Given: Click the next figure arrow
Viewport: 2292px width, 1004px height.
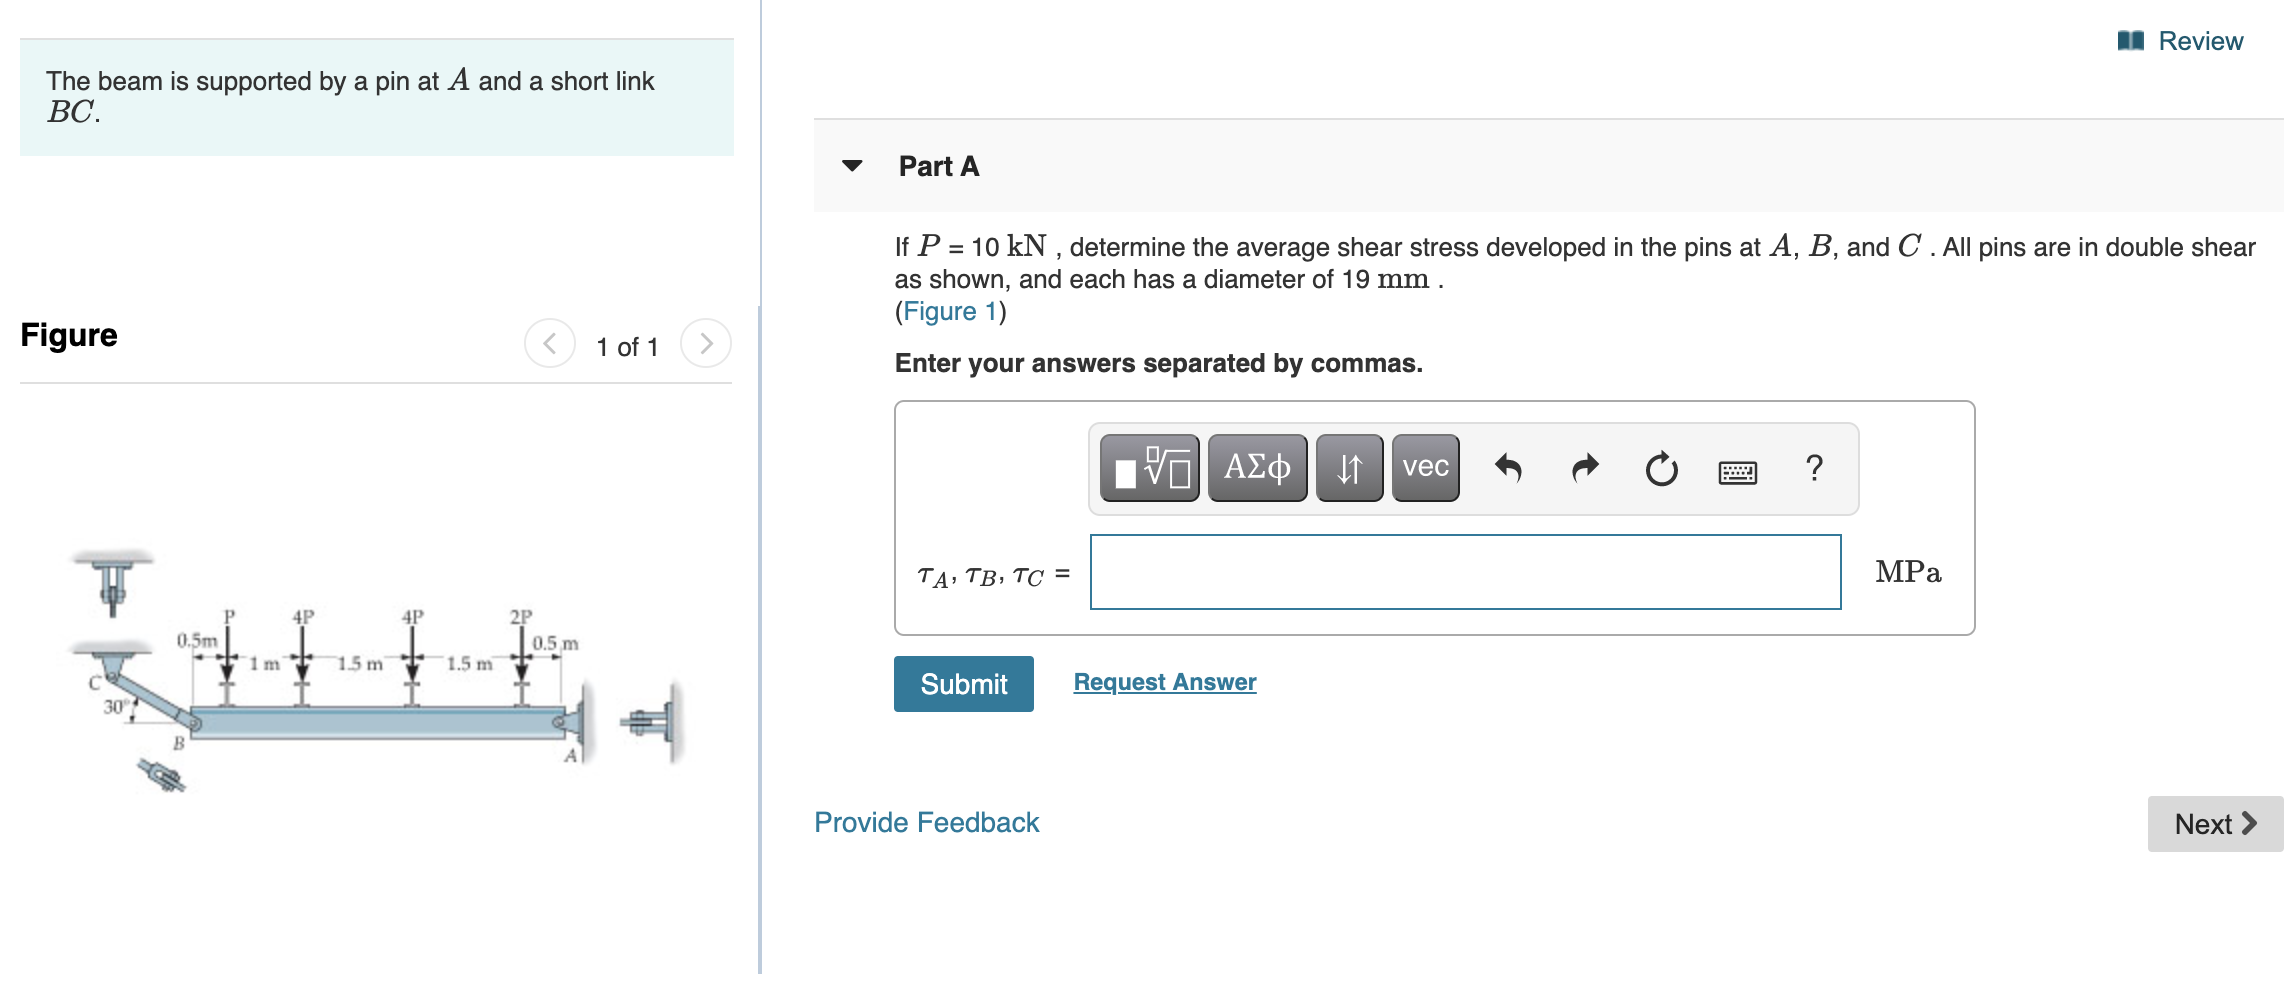Looking at the screenshot, I should click(x=707, y=345).
